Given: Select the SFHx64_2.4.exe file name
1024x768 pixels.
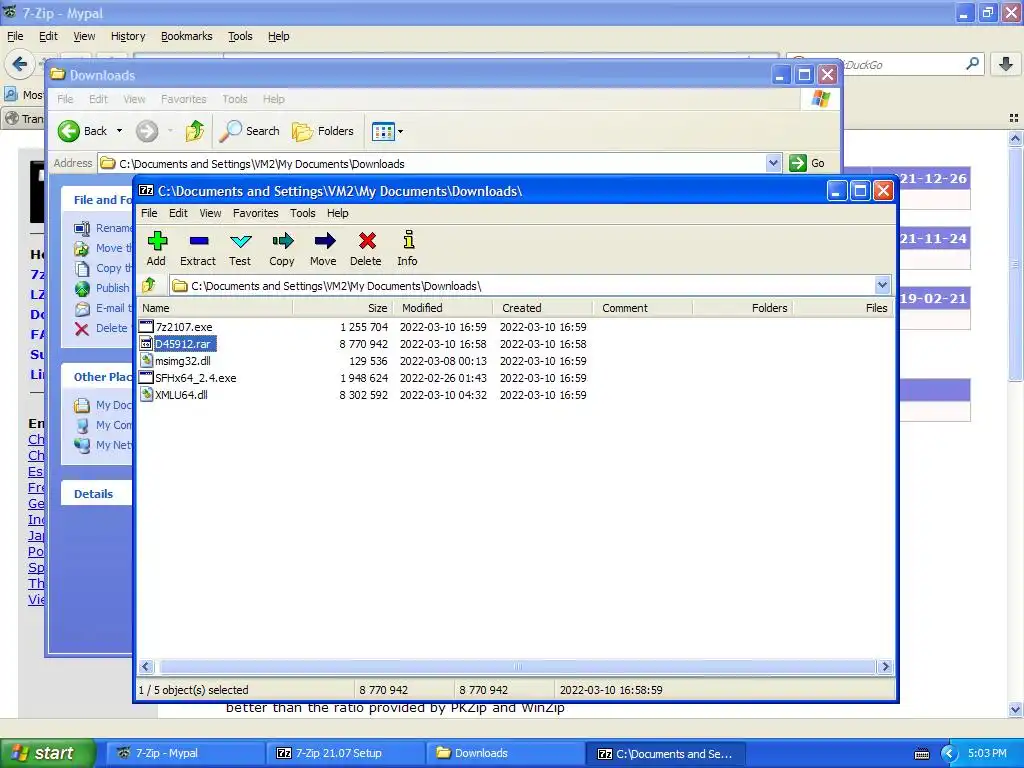Looking at the screenshot, I should pos(196,377).
